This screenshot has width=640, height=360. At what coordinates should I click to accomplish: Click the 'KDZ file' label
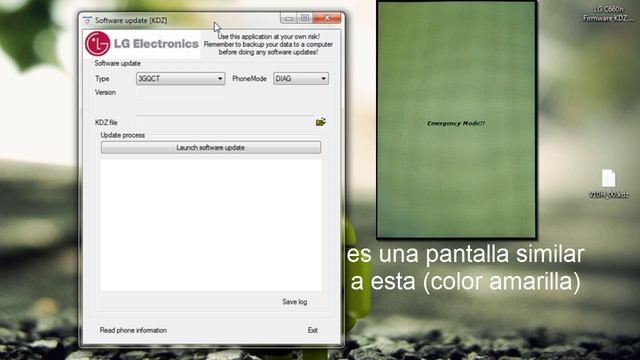(x=106, y=122)
